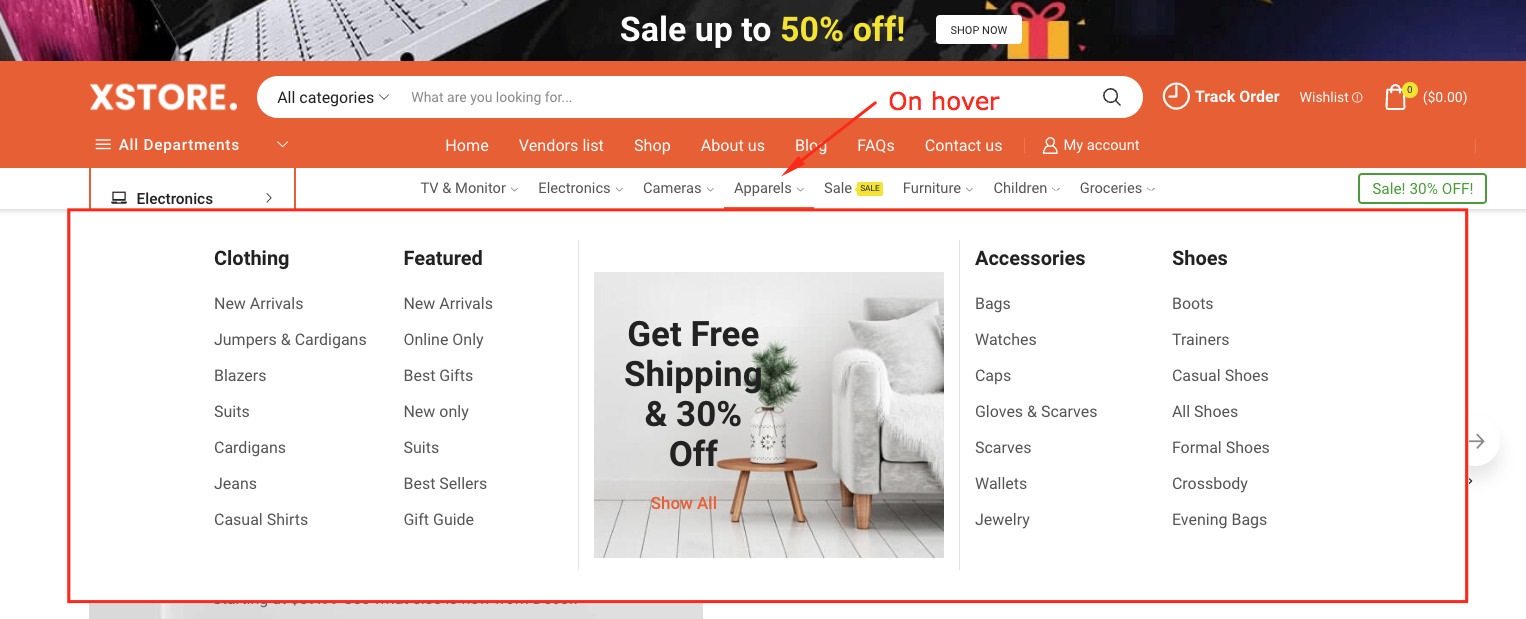Image resolution: width=1526 pixels, height=619 pixels.
Task: Click the search magnifier icon
Action: click(x=1111, y=97)
